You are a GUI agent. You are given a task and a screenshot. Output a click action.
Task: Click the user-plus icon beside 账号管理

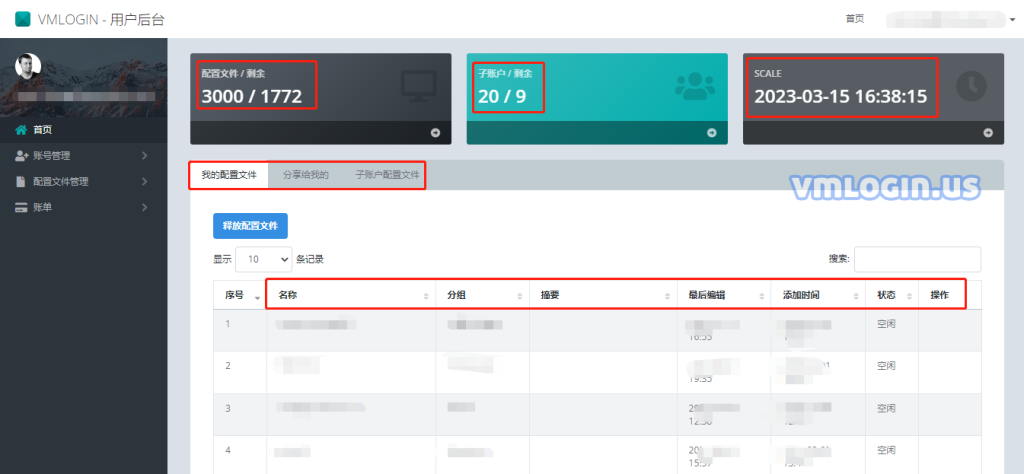[22, 156]
